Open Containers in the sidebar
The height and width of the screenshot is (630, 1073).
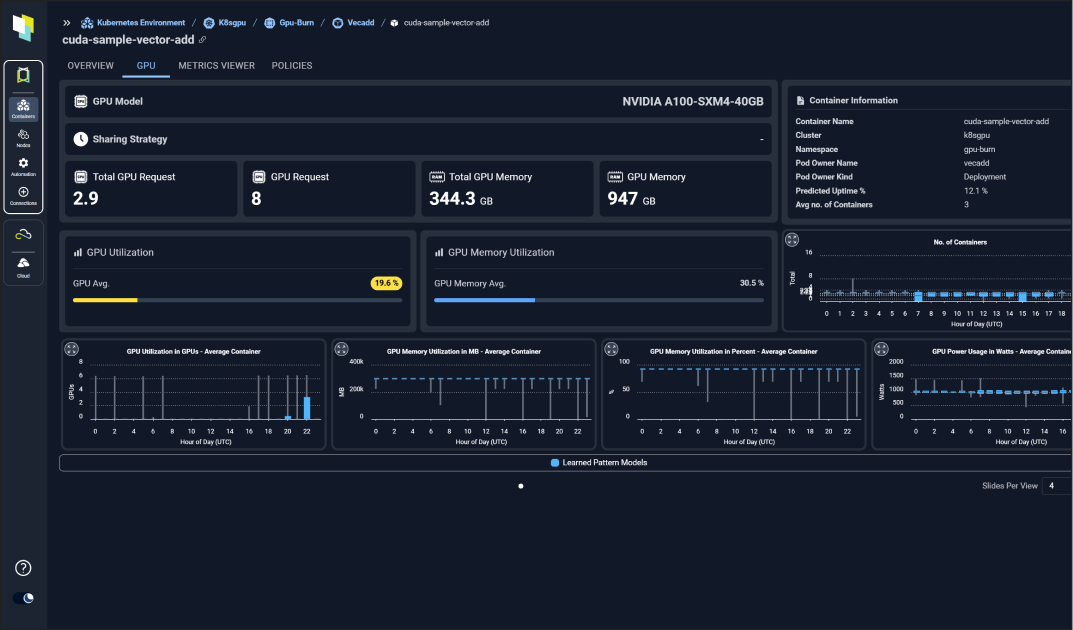point(23,108)
